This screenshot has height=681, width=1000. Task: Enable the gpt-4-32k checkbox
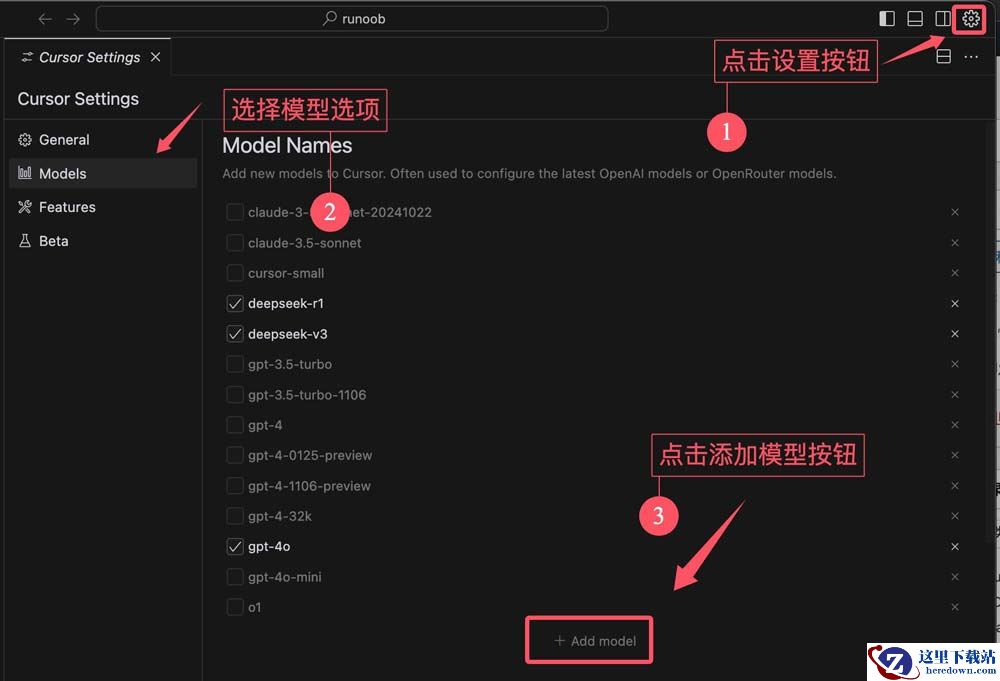point(235,516)
